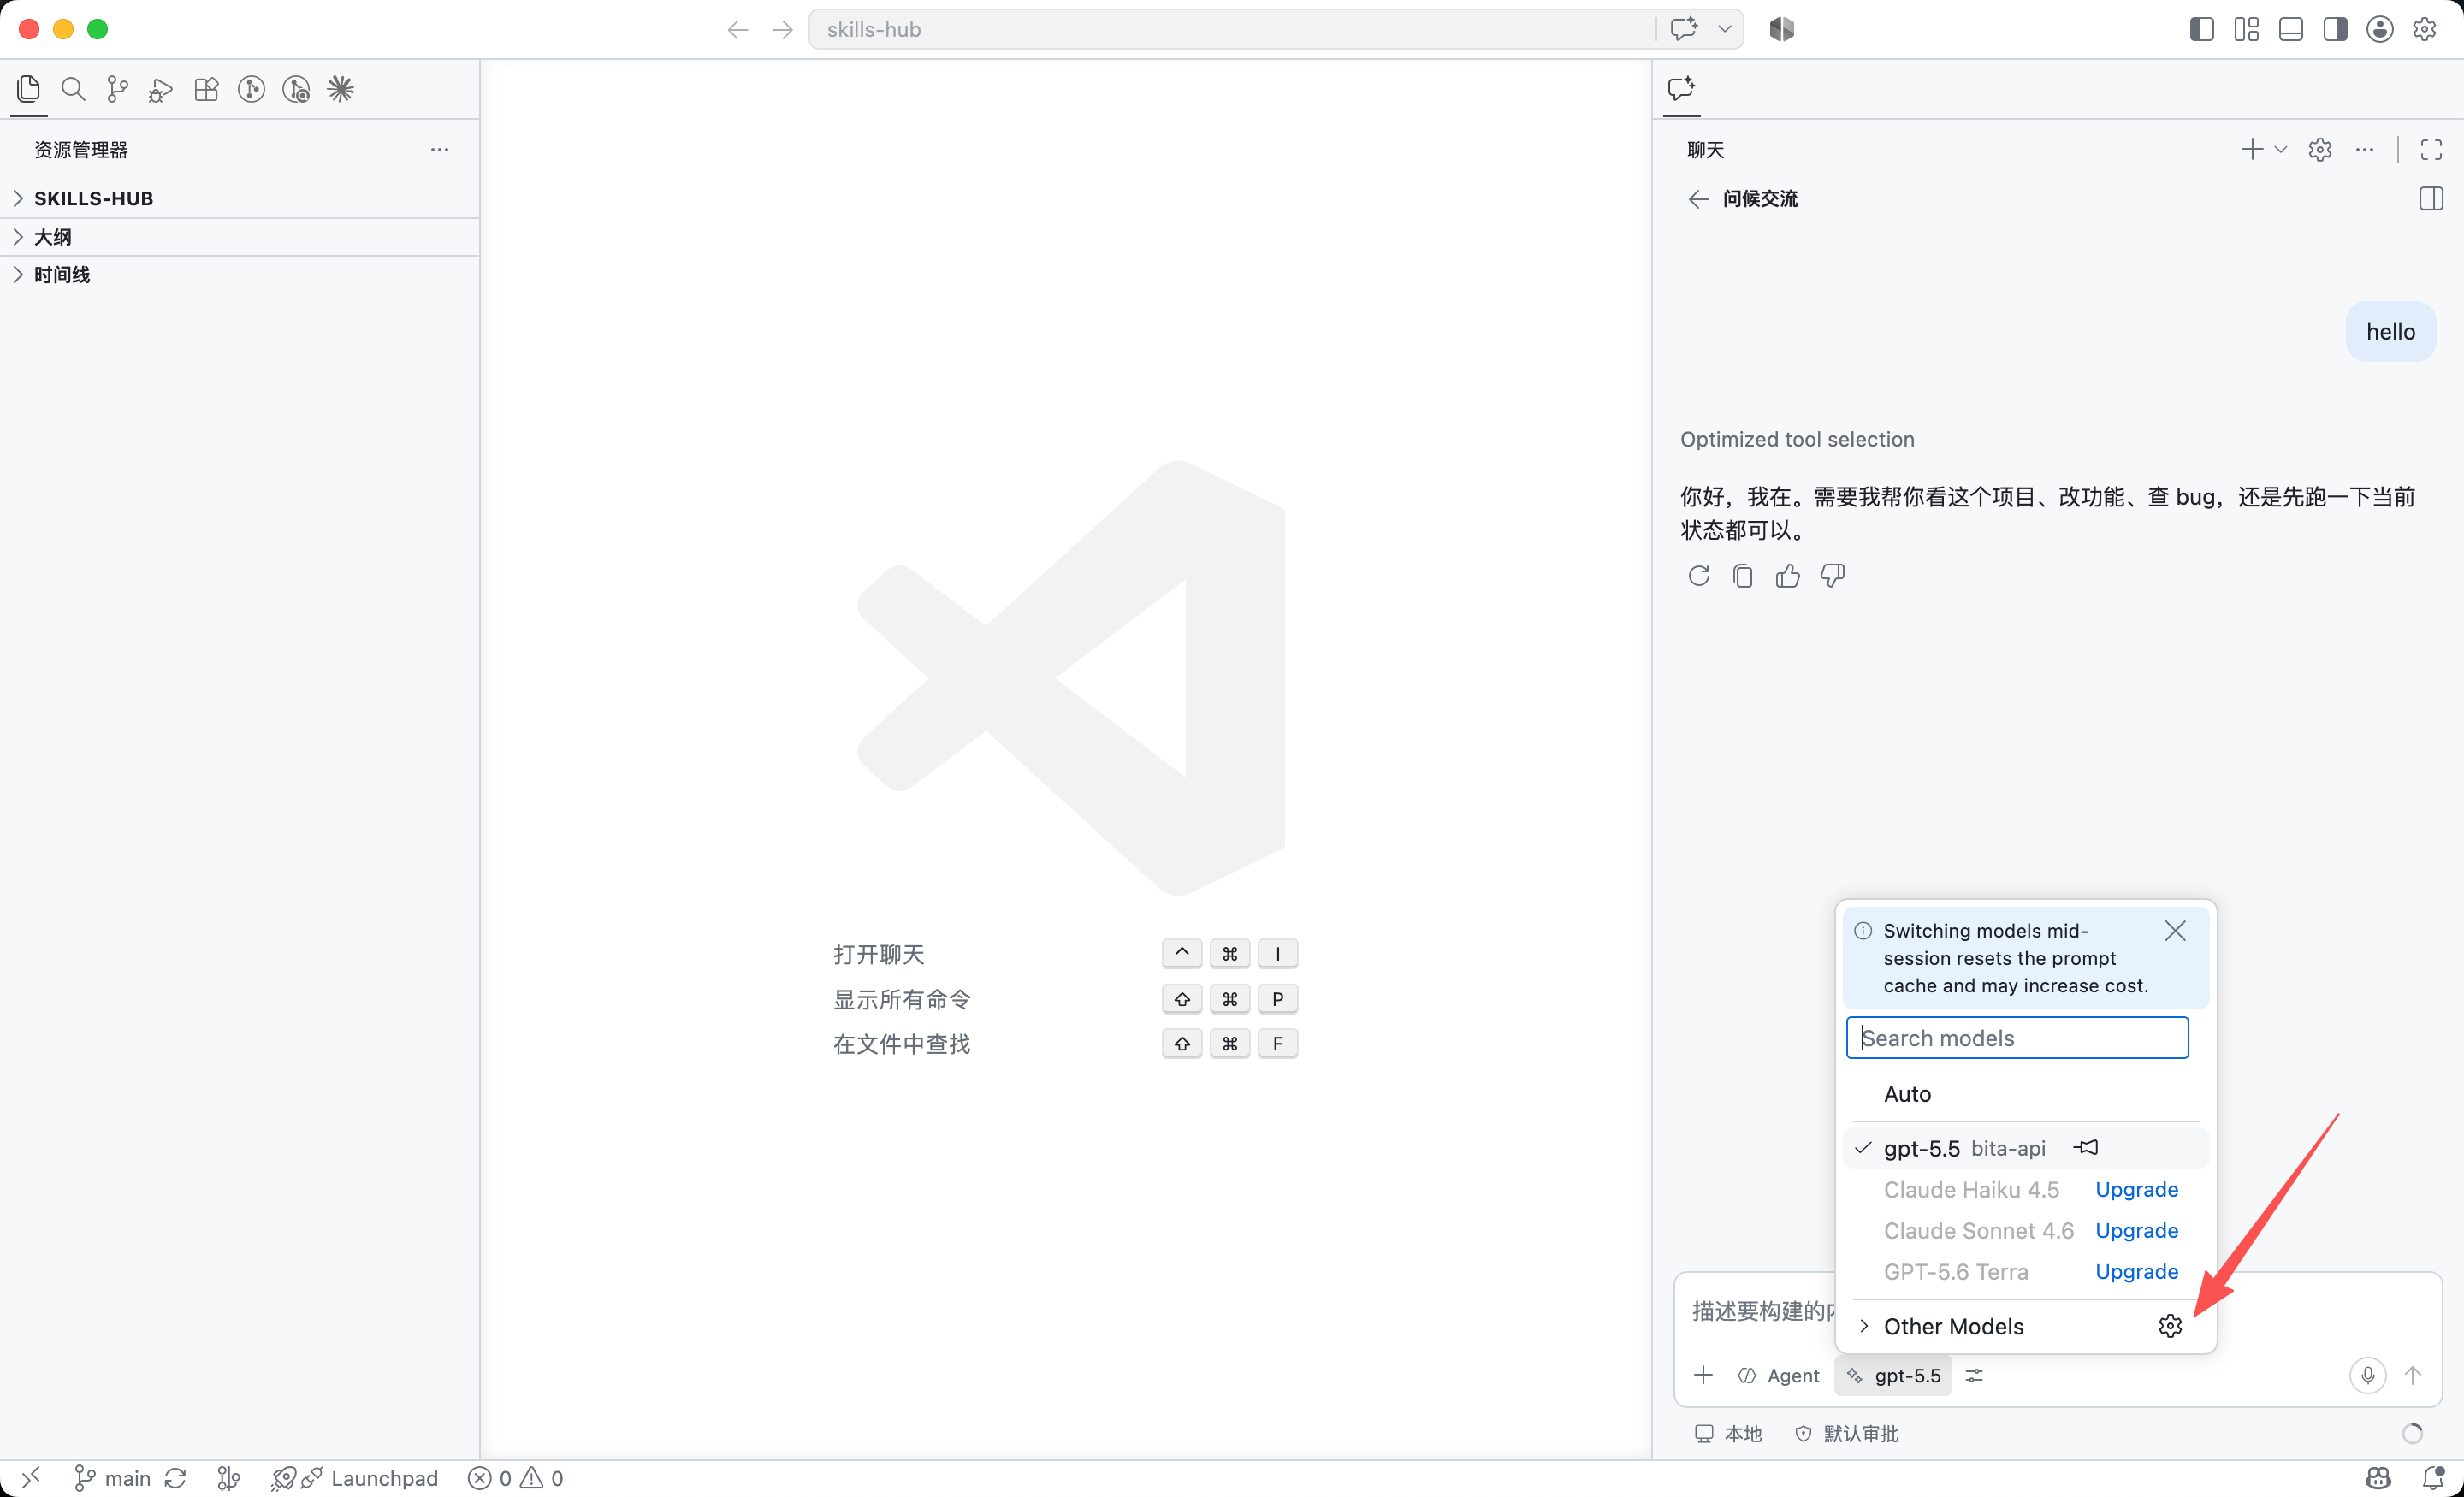2464x1497 pixels.
Task: Give thumbs down to the response
Action: [1832, 576]
